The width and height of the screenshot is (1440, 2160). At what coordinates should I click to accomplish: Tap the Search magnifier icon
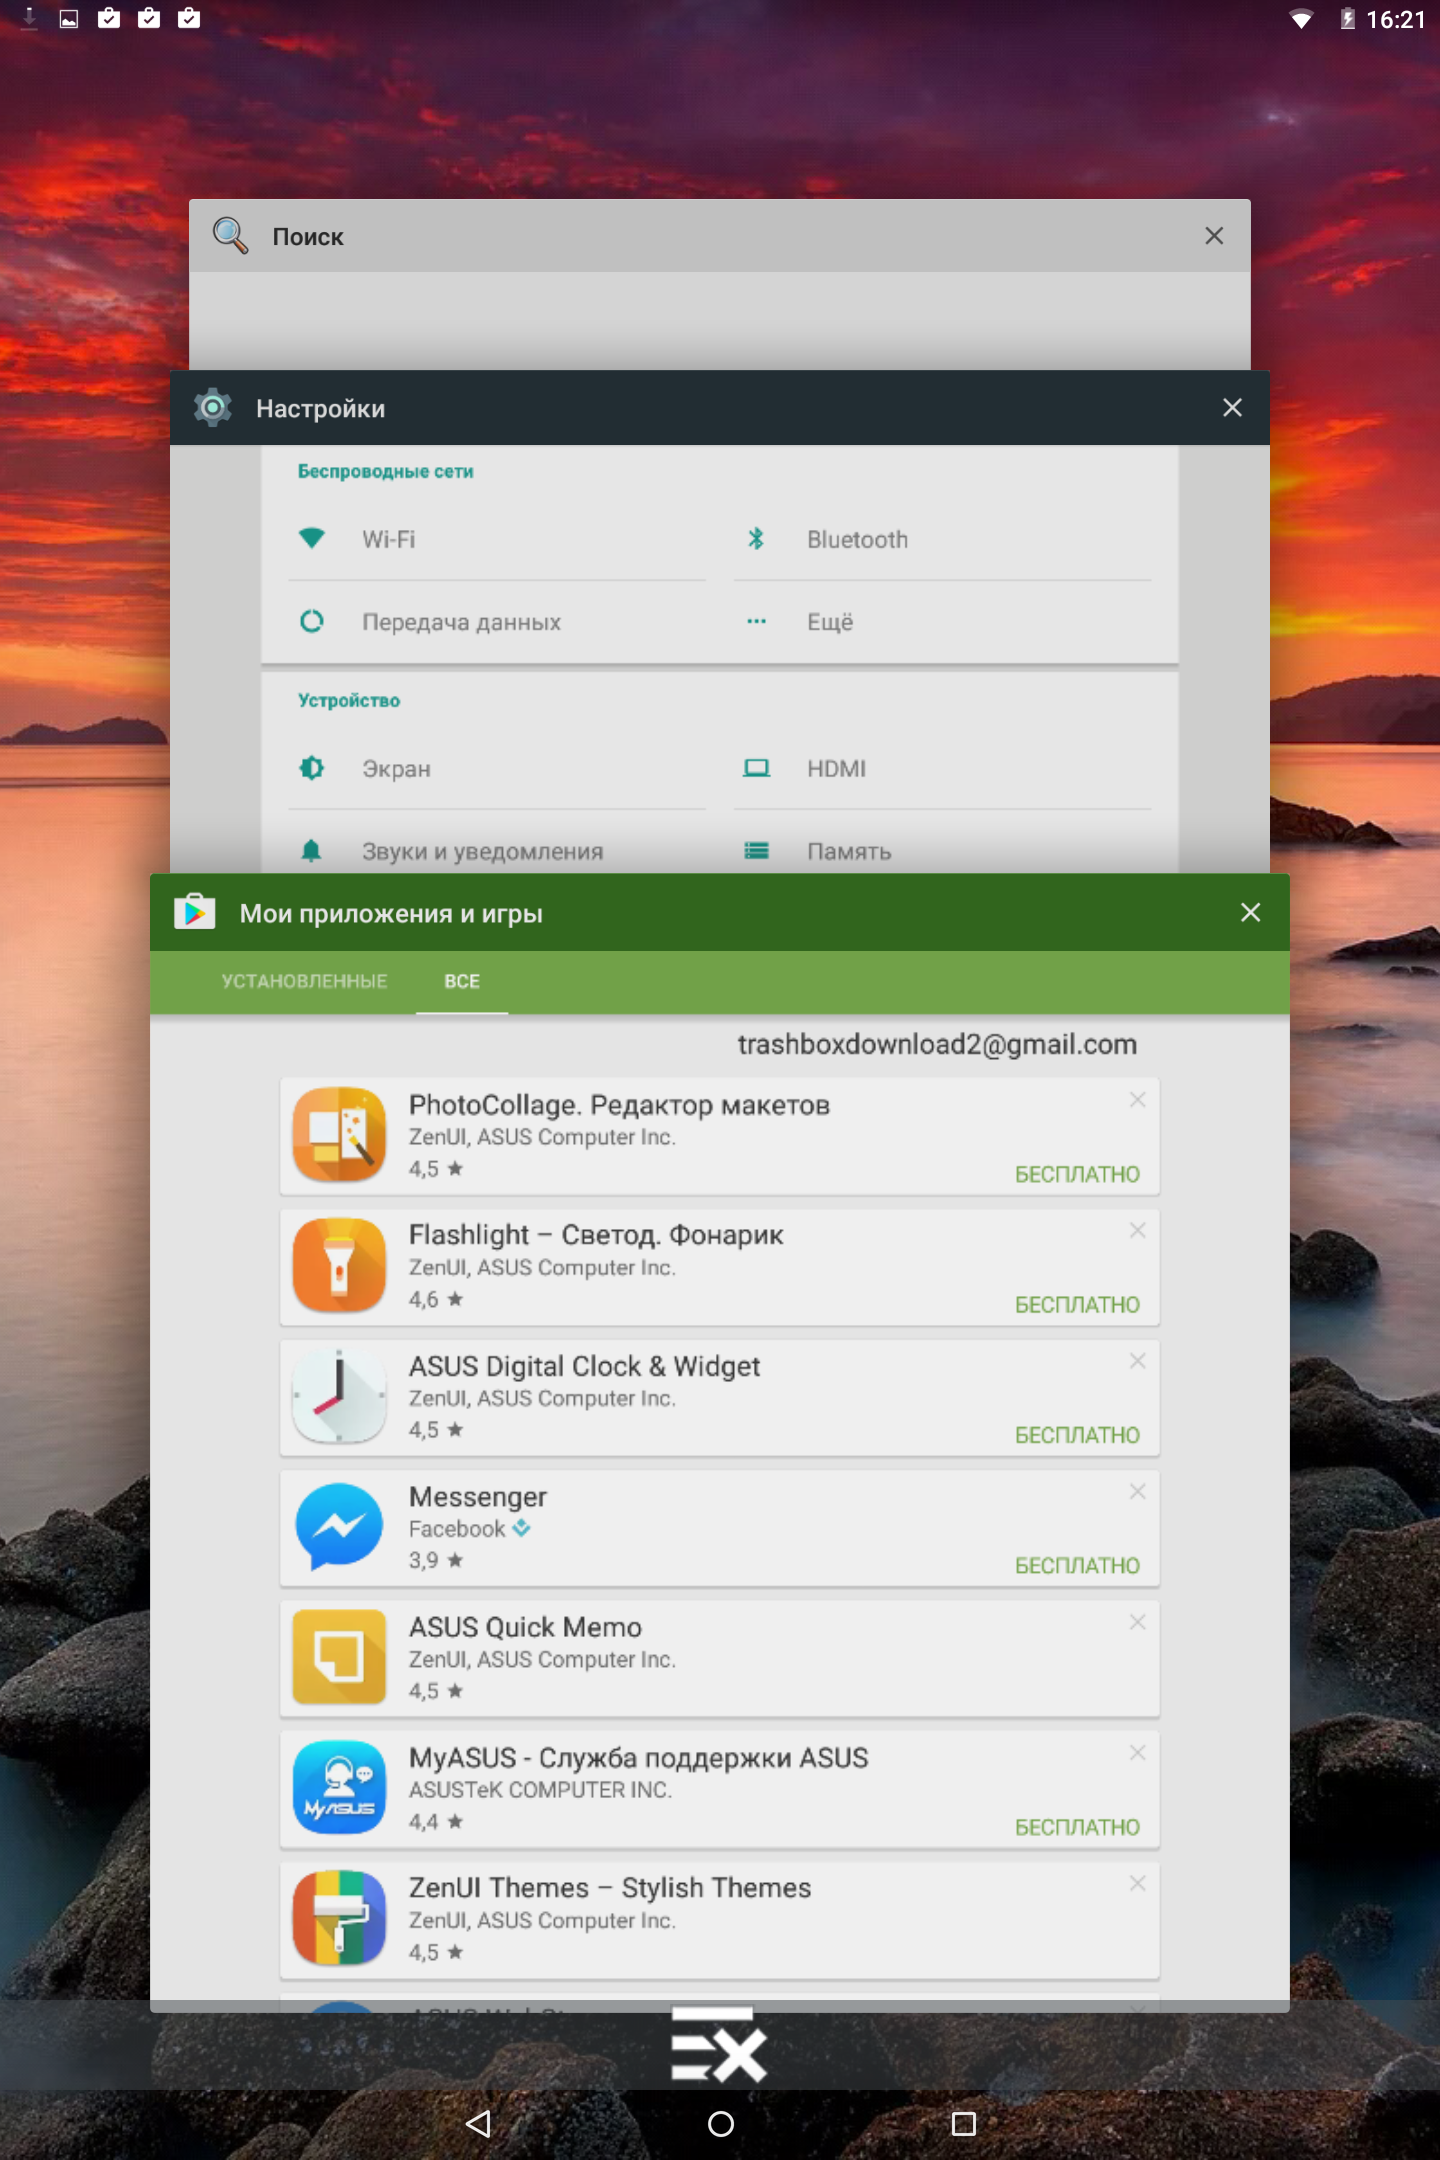(230, 236)
